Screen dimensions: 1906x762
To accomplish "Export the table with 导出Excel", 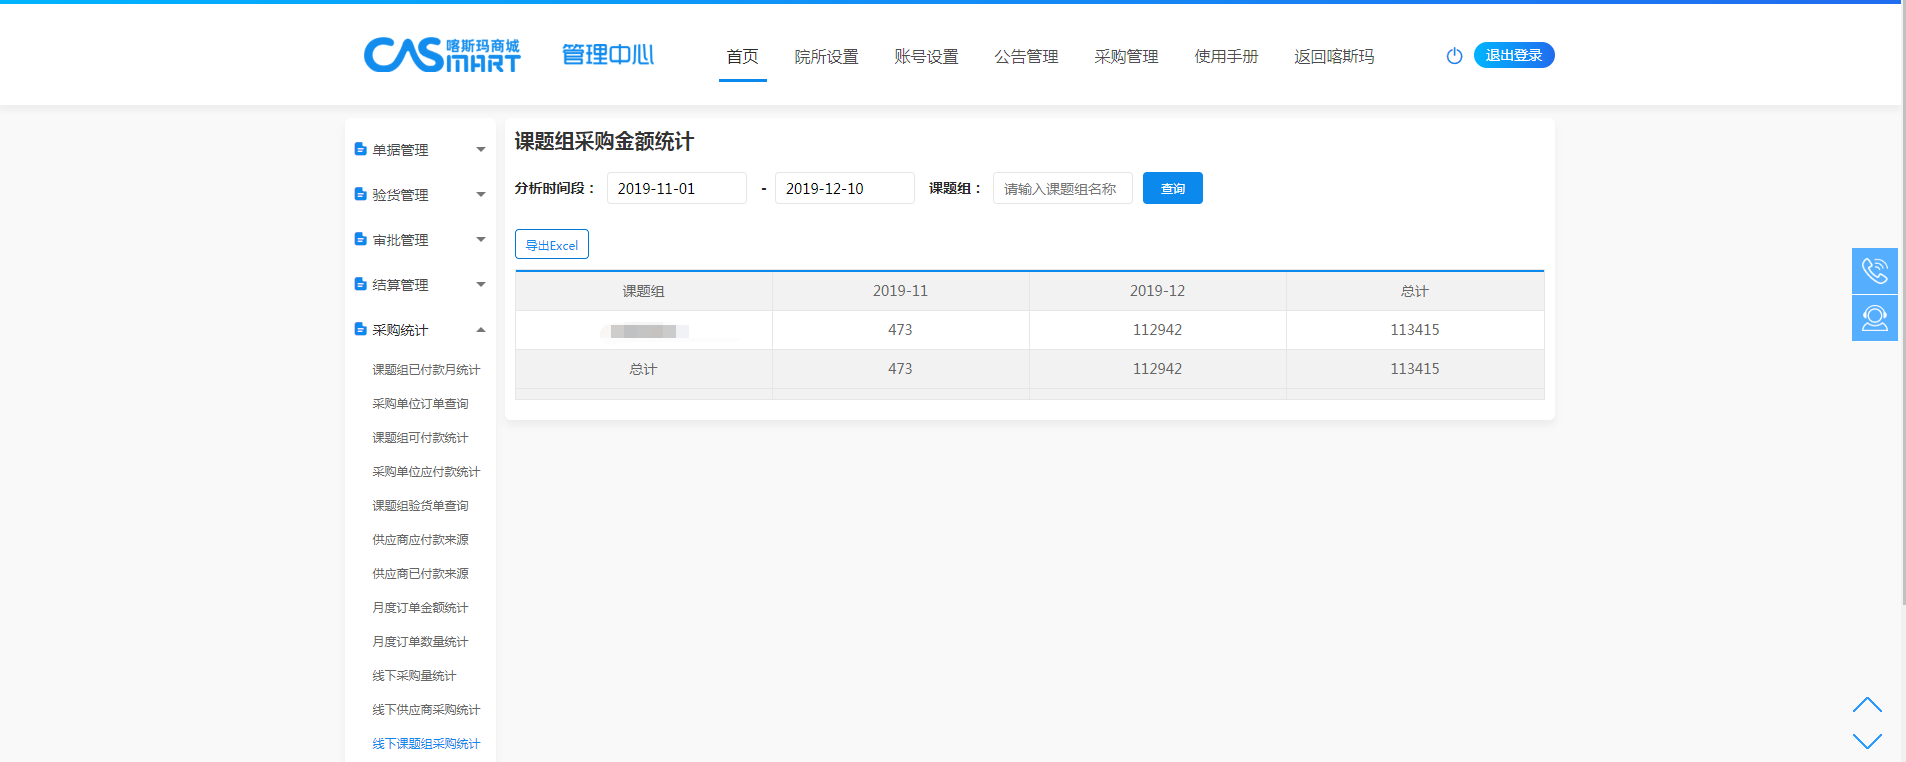I will point(552,245).
